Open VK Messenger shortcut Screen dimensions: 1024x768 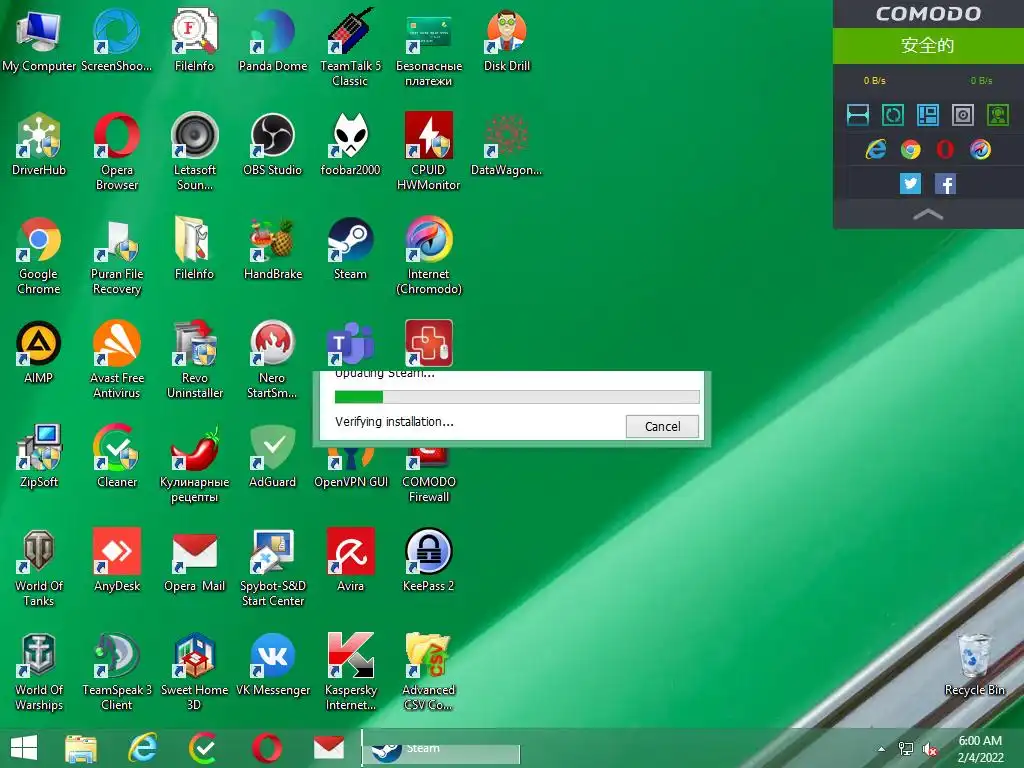(272, 664)
